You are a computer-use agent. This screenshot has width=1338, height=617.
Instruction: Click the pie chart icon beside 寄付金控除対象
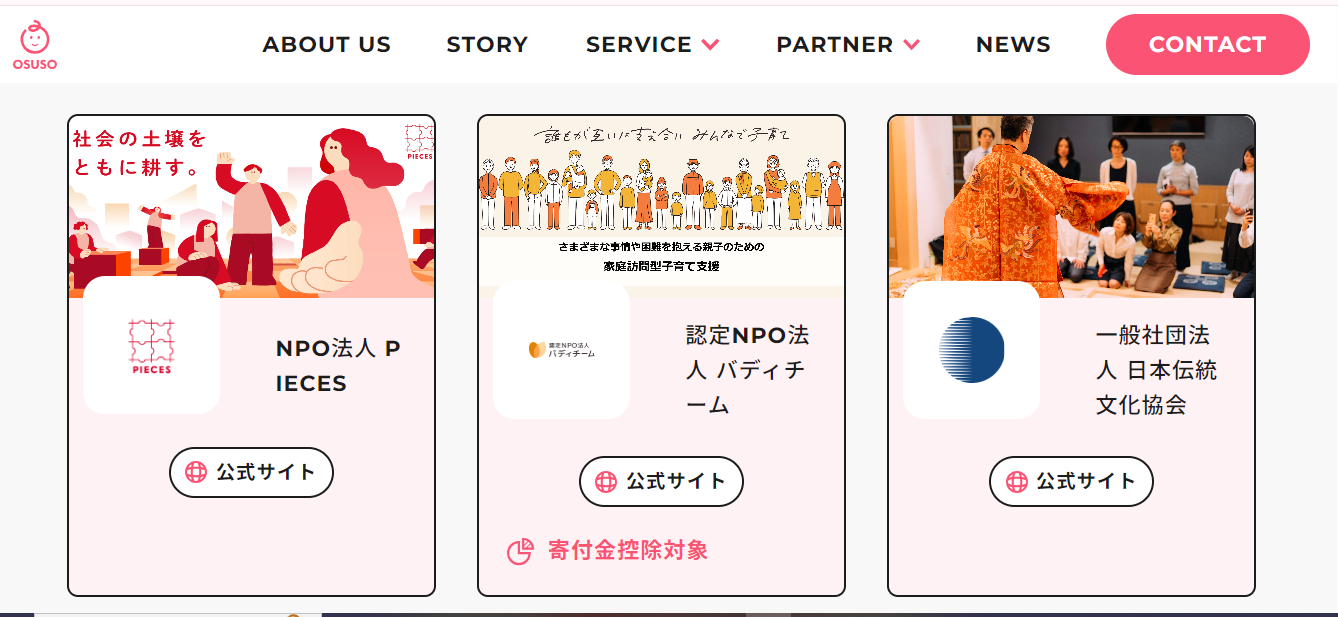[520, 551]
